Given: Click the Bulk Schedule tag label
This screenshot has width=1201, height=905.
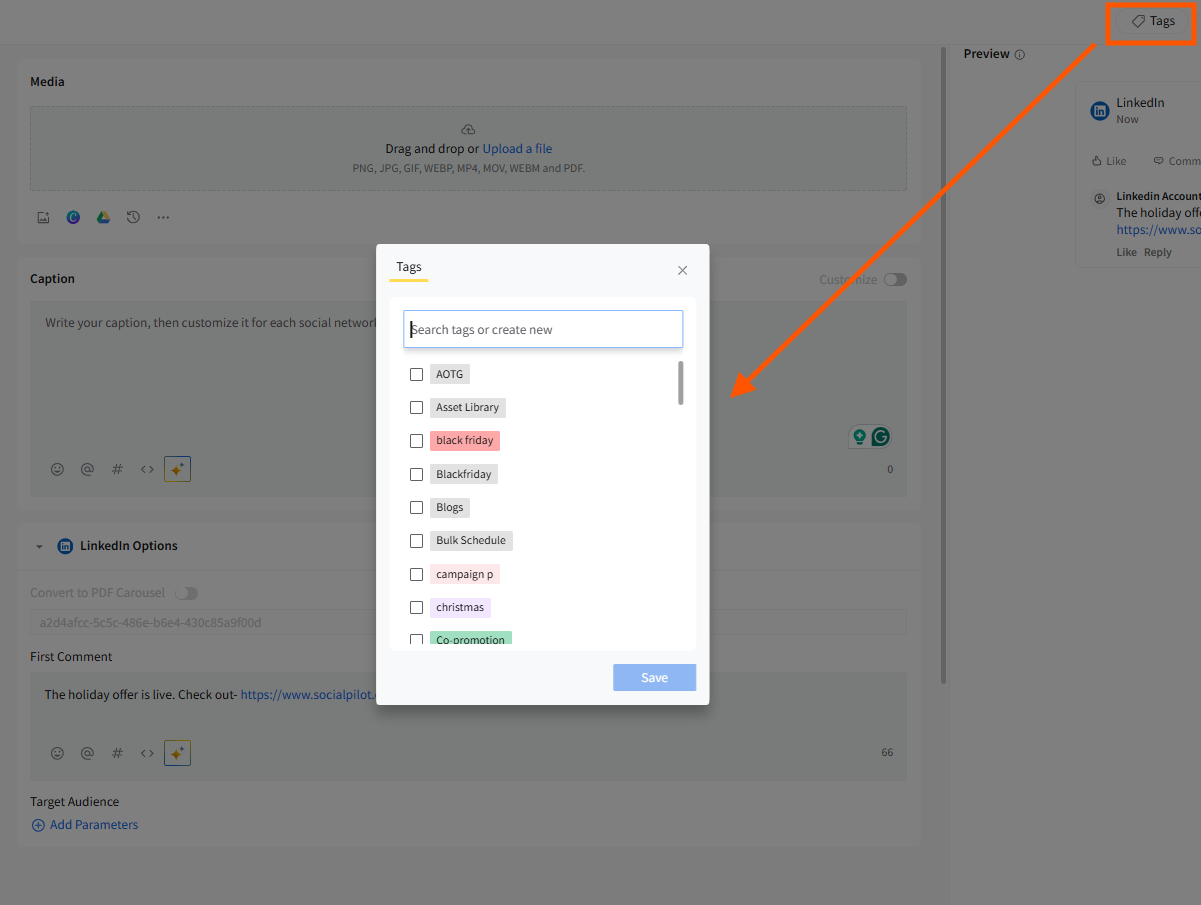Looking at the screenshot, I should (471, 540).
